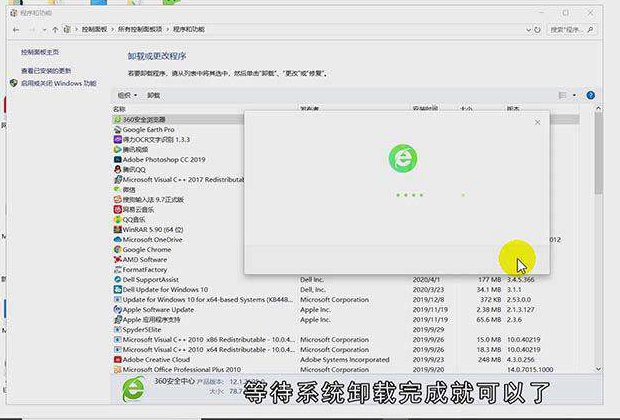The width and height of the screenshot is (620, 420).
Task: Select the SpyderSElite row
Action: click(346, 329)
